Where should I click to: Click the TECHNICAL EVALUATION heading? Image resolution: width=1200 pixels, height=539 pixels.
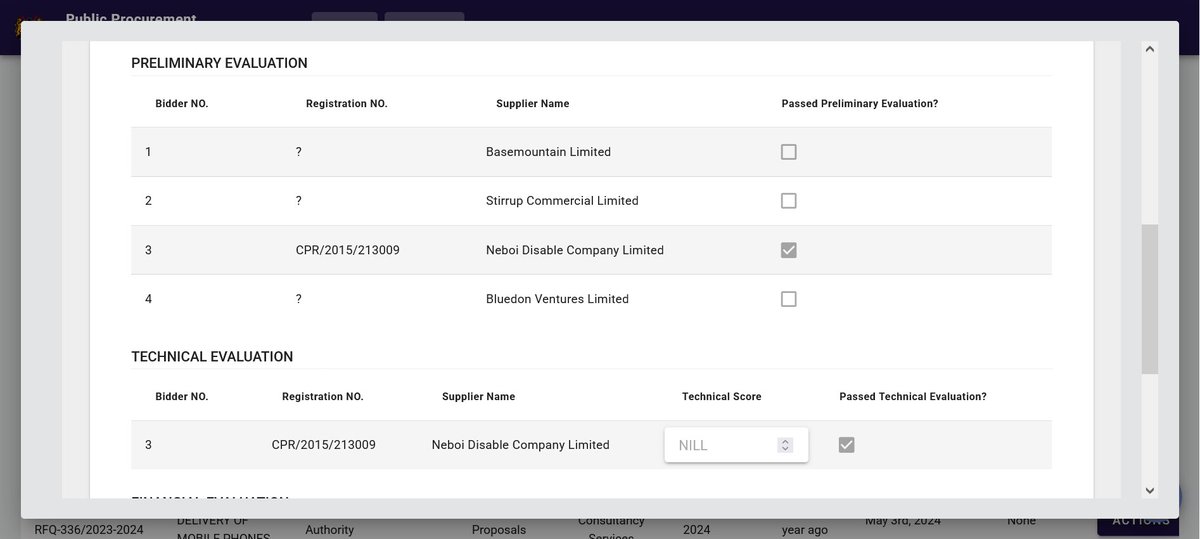212,357
